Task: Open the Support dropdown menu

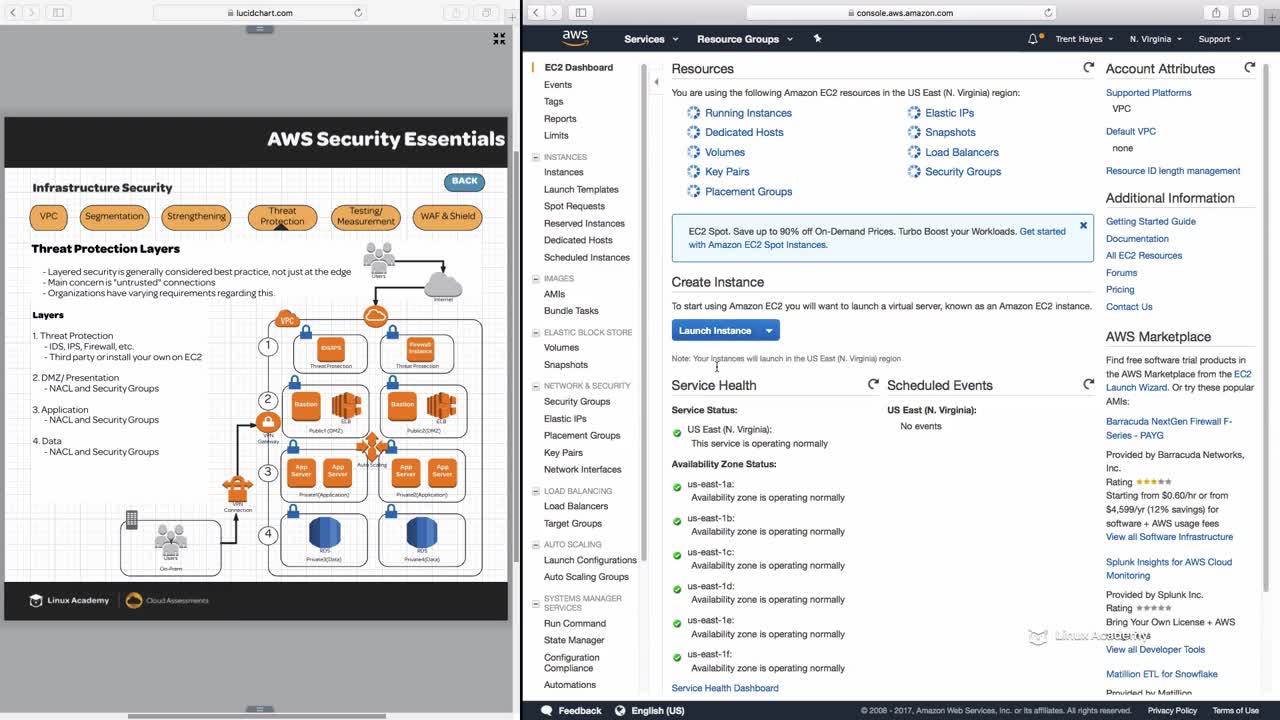Action: [1219, 39]
